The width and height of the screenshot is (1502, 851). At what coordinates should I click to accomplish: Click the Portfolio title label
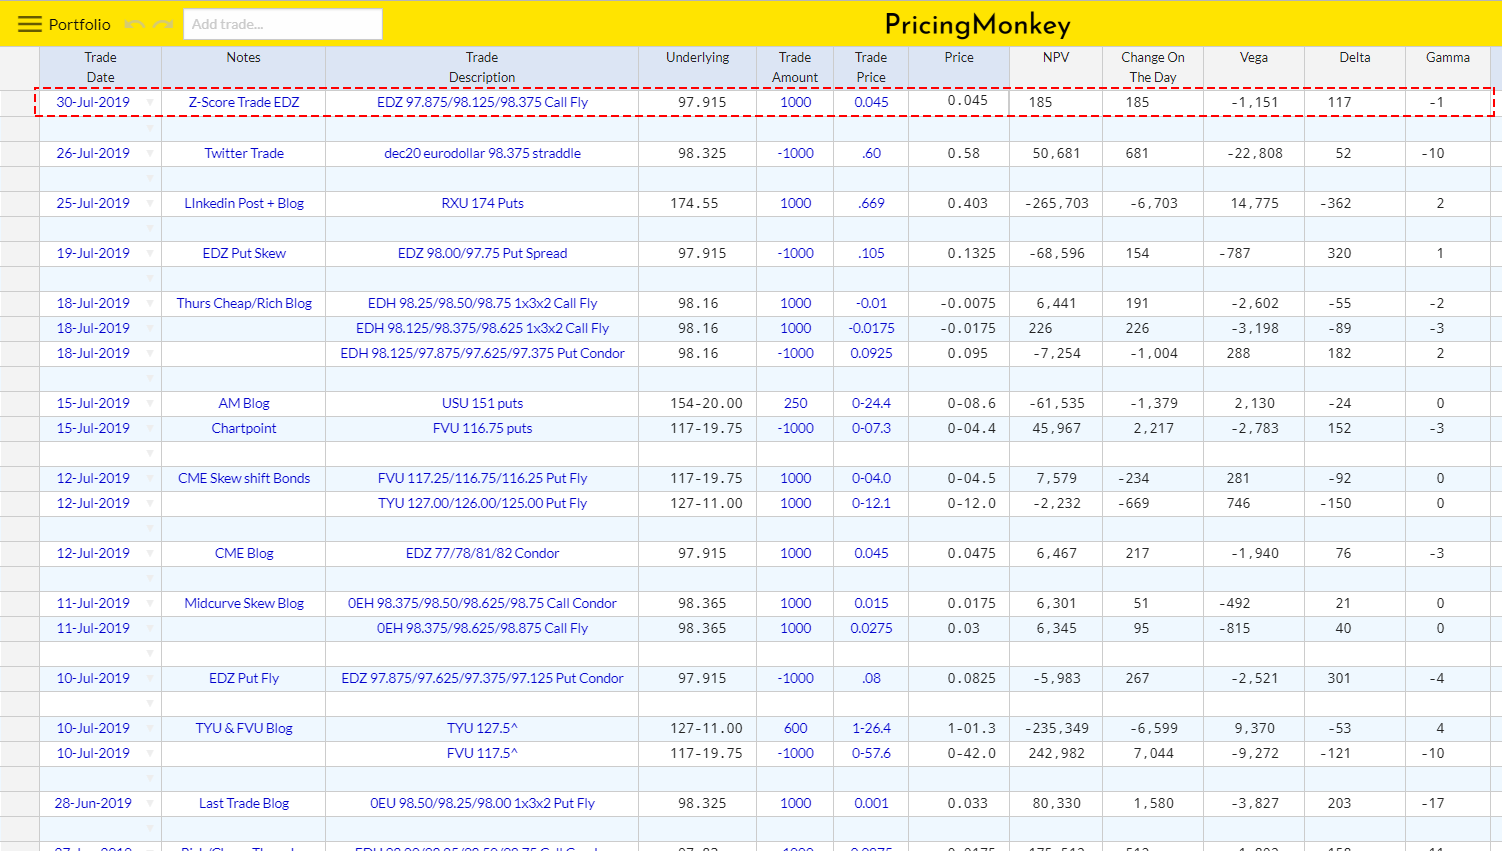(x=80, y=24)
